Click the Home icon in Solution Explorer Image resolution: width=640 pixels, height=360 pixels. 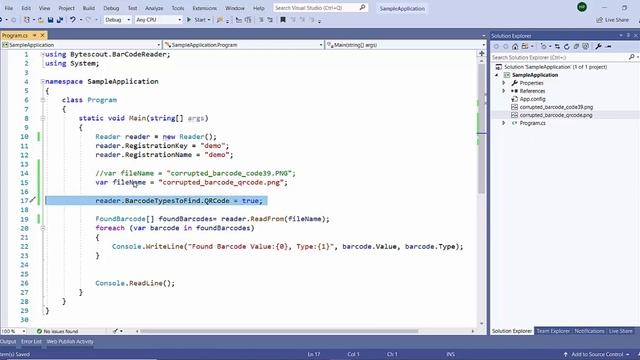click(x=515, y=47)
